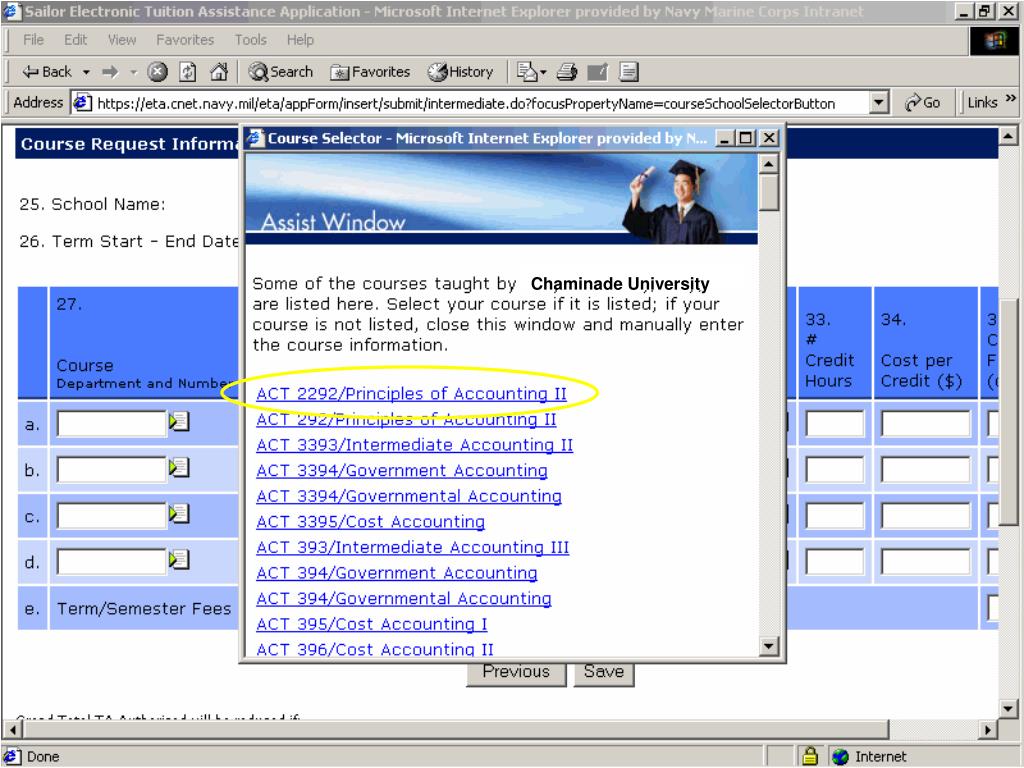This screenshot has height=768, width=1024.
Task: Select ACT 394/Government Accounting course
Action: [x=397, y=572]
